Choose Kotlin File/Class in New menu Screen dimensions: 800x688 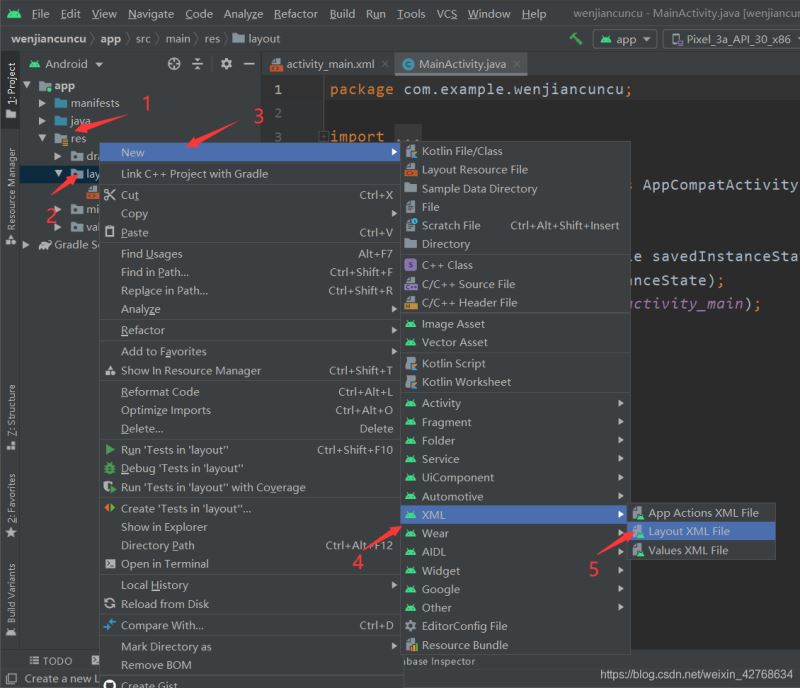click(462, 151)
